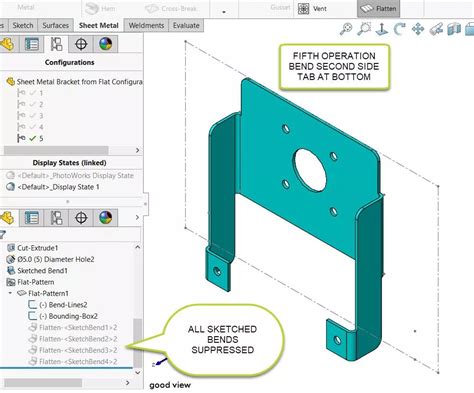The height and width of the screenshot is (393, 474).
Task: Select Default Display State 1
Action: [53, 187]
